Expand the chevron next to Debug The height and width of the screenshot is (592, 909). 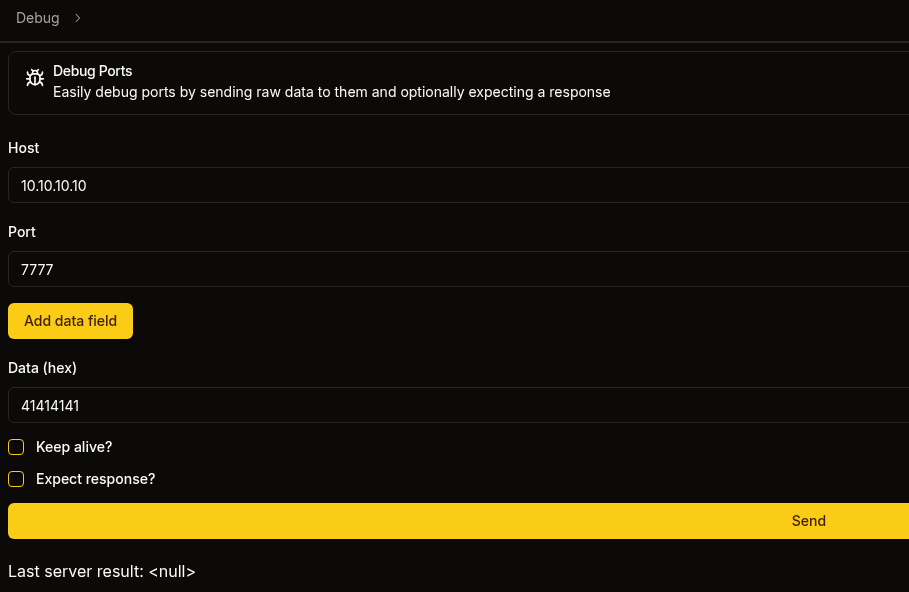(75, 18)
